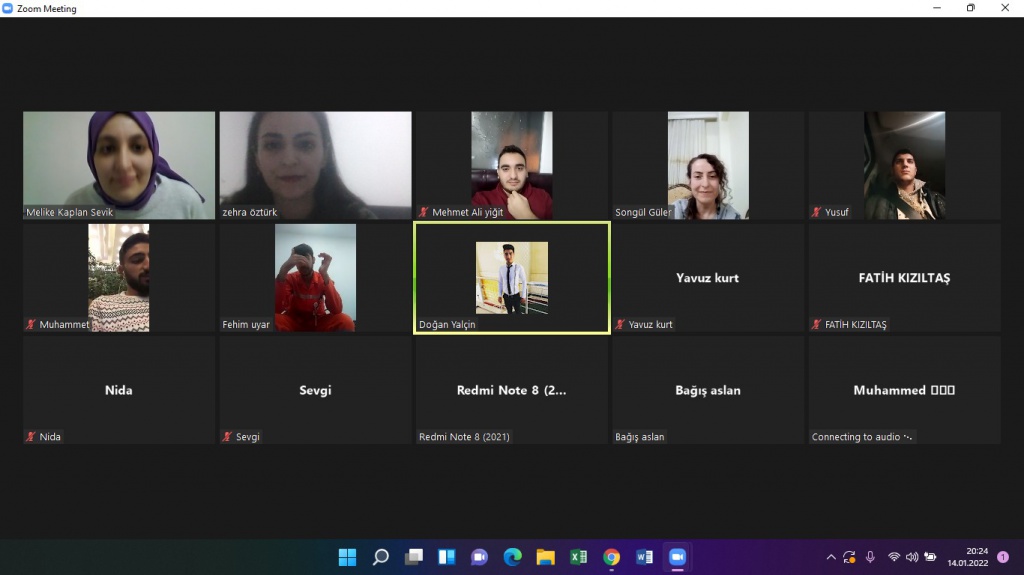This screenshot has width=1024, height=575.
Task: Click the taskbar Search magnifier icon
Action: [380, 557]
